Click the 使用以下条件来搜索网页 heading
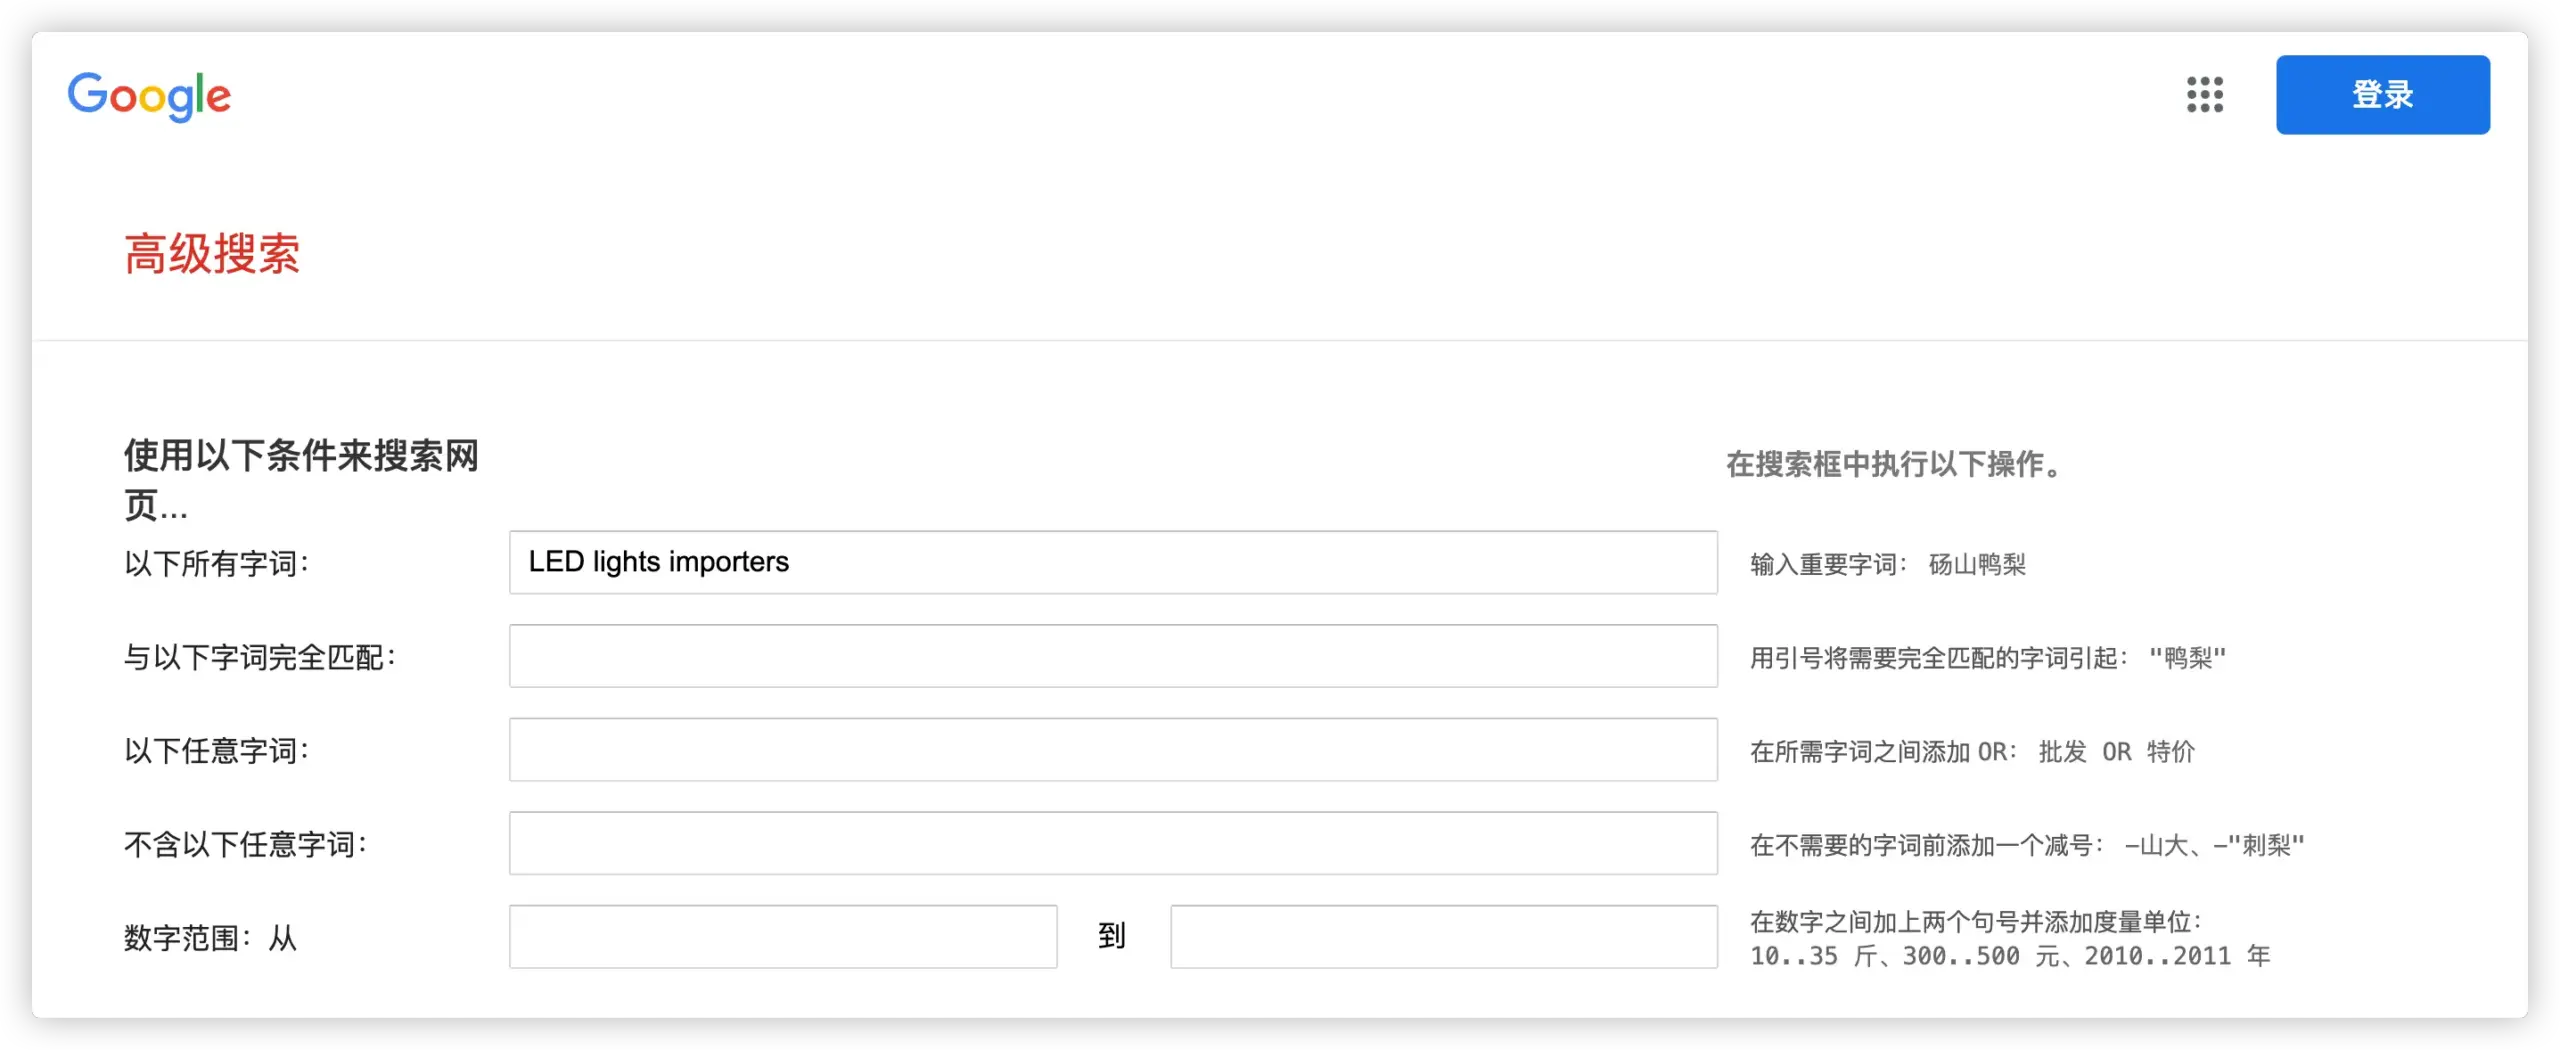This screenshot has width=2560, height=1050. pyautogui.click(x=301, y=479)
